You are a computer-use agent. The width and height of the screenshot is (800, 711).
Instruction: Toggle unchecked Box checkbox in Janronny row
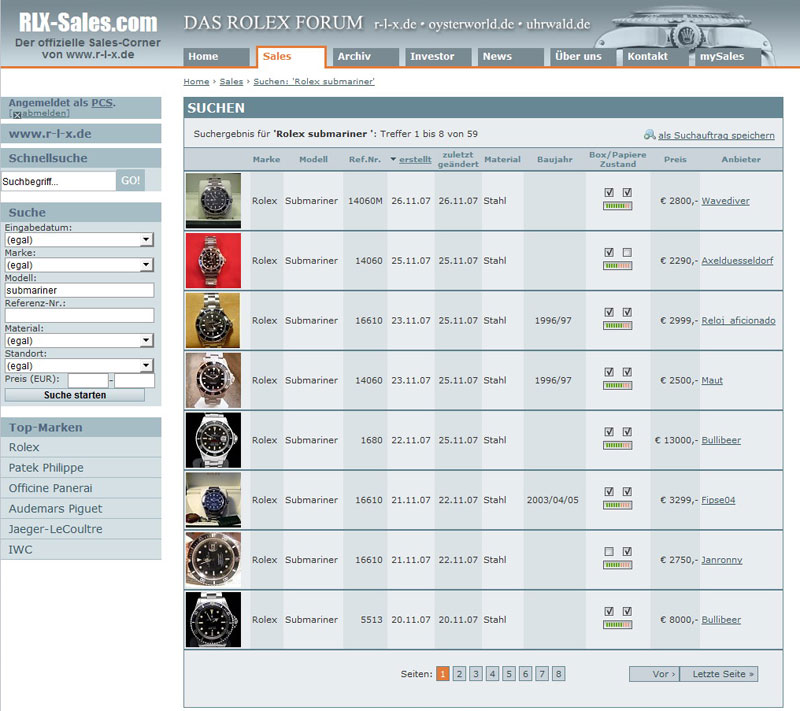coord(609,551)
